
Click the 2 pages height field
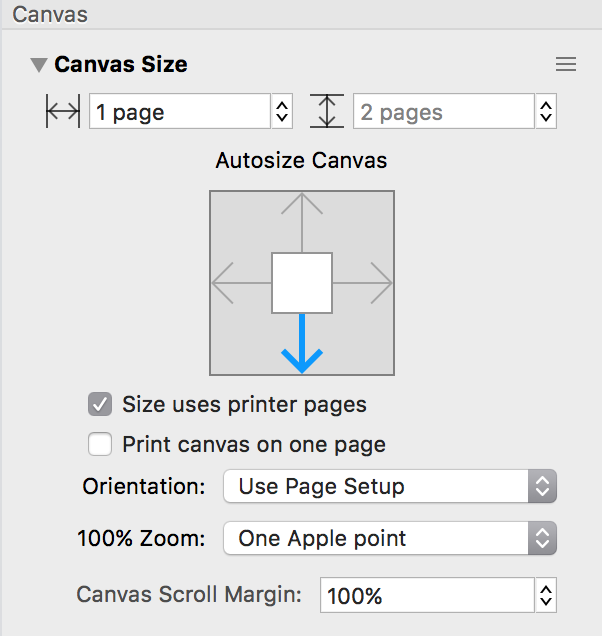pyautogui.click(x=444, y=111)
